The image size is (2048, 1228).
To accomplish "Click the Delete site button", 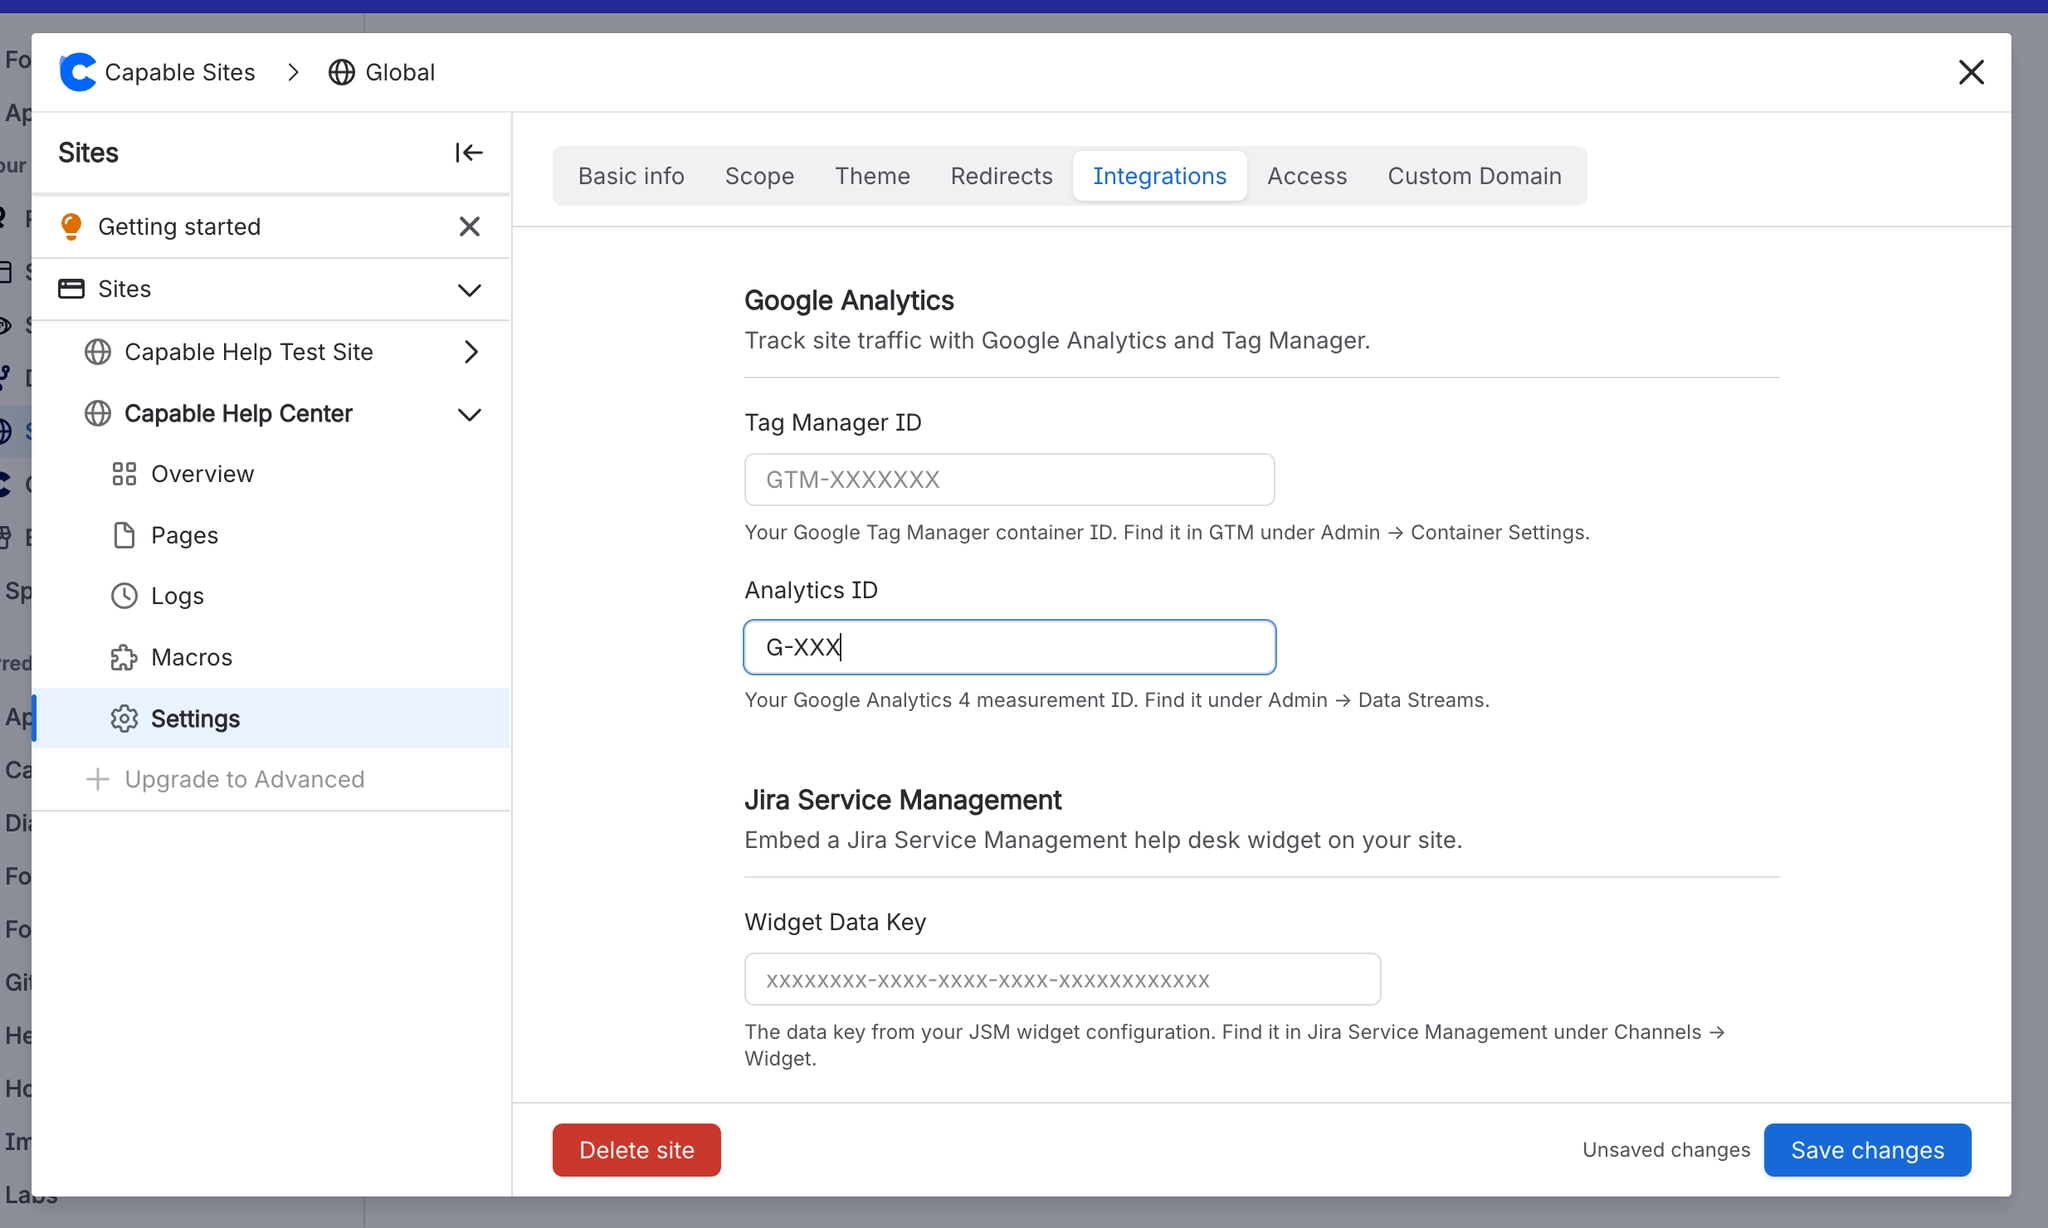I will (x=636, y=1150).
